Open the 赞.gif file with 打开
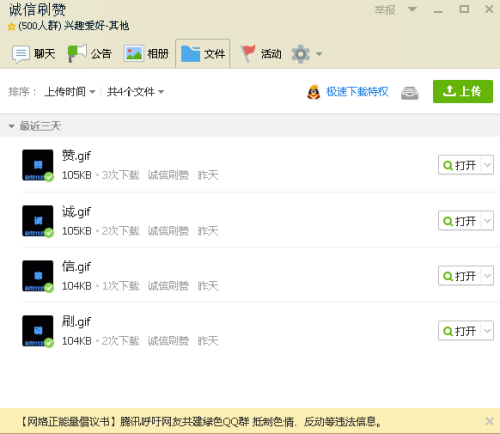The image size is (500, 434). click(459, 165)
